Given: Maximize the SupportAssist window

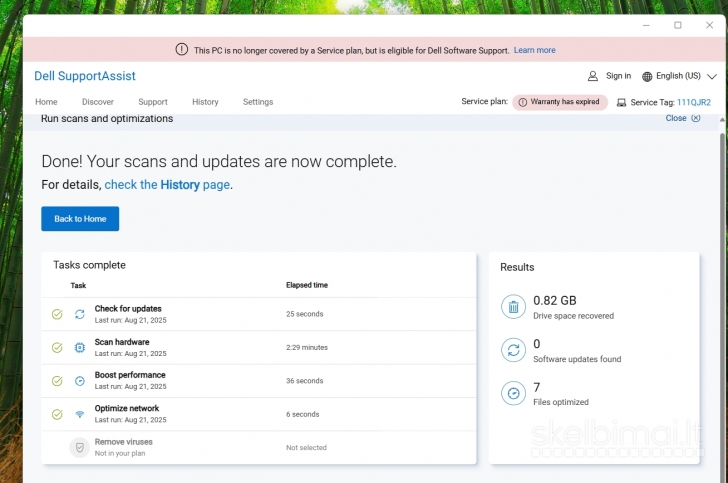Looking at the screenshot, I should (x=678, y=25).
